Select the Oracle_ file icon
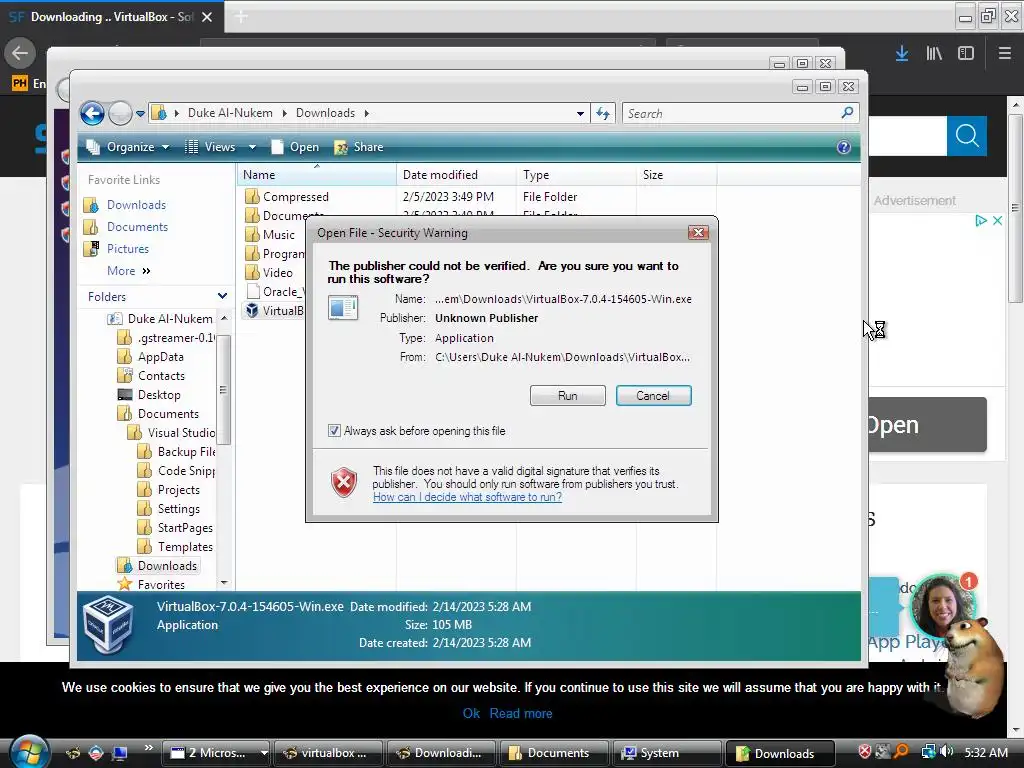 point(253,291)
